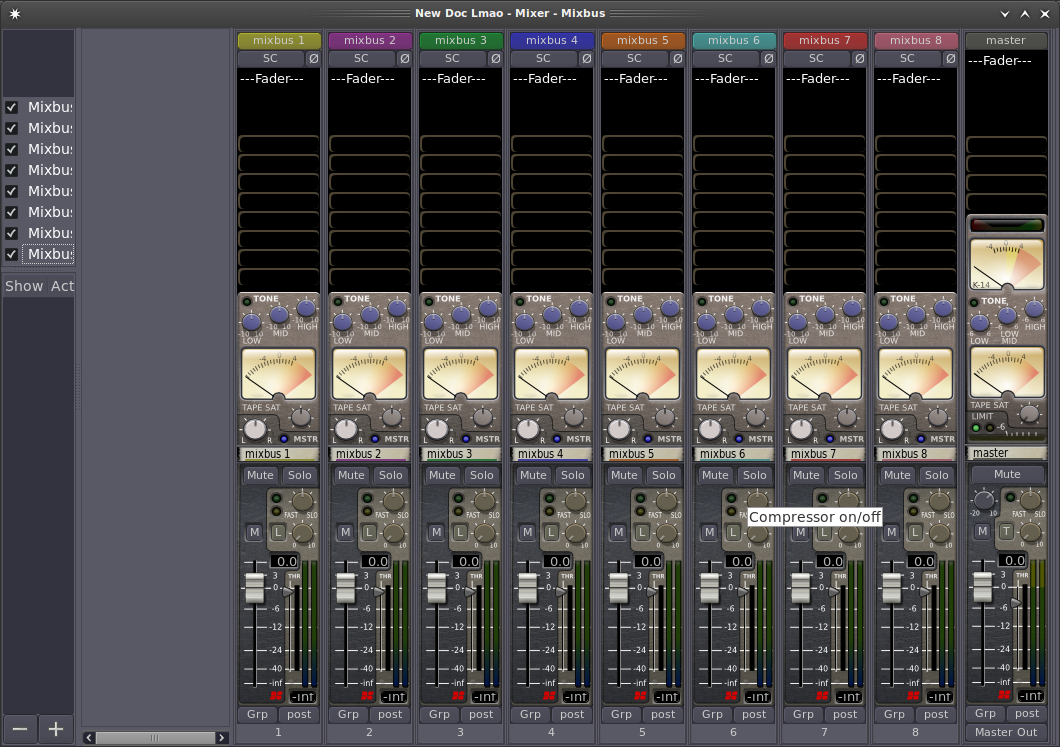Invert phase with the Ø button on mixbus 3
Image resolution: width=1060 pixels, height=747 pixels.
tap(495, 59)
